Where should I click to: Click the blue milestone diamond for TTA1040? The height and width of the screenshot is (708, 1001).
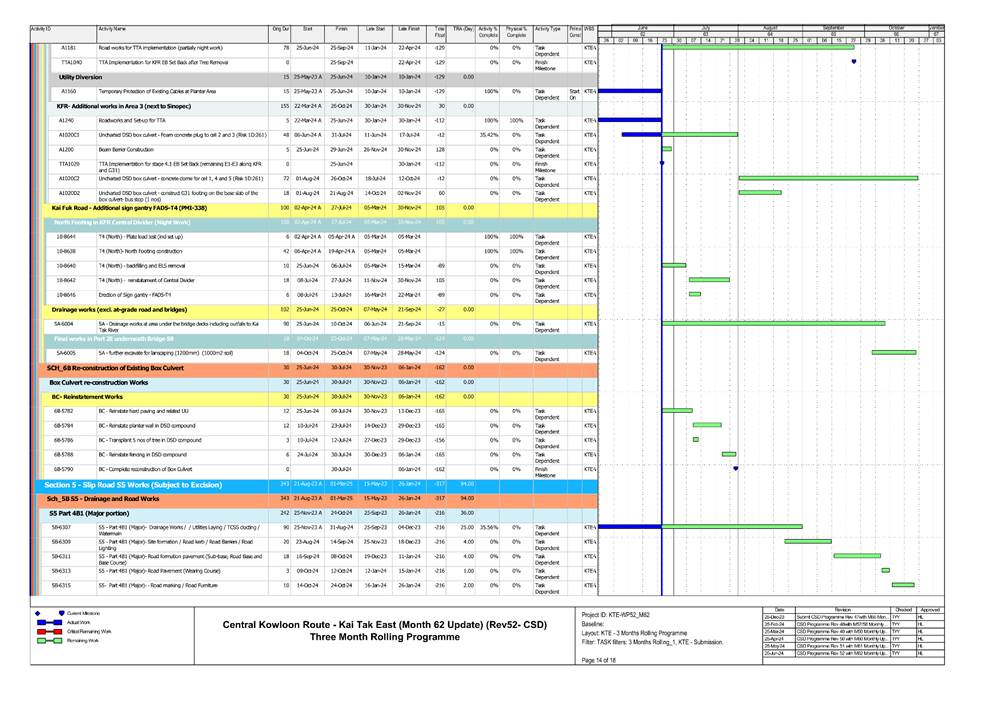click(x=853, y=60)
